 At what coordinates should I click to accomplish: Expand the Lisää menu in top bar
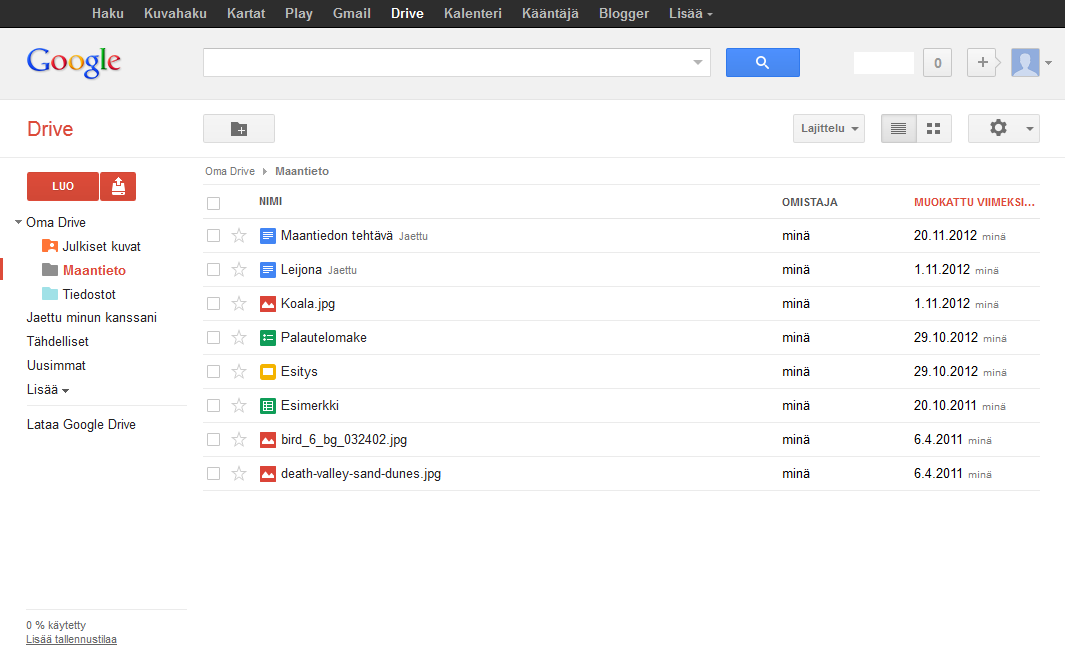(691, 14)
